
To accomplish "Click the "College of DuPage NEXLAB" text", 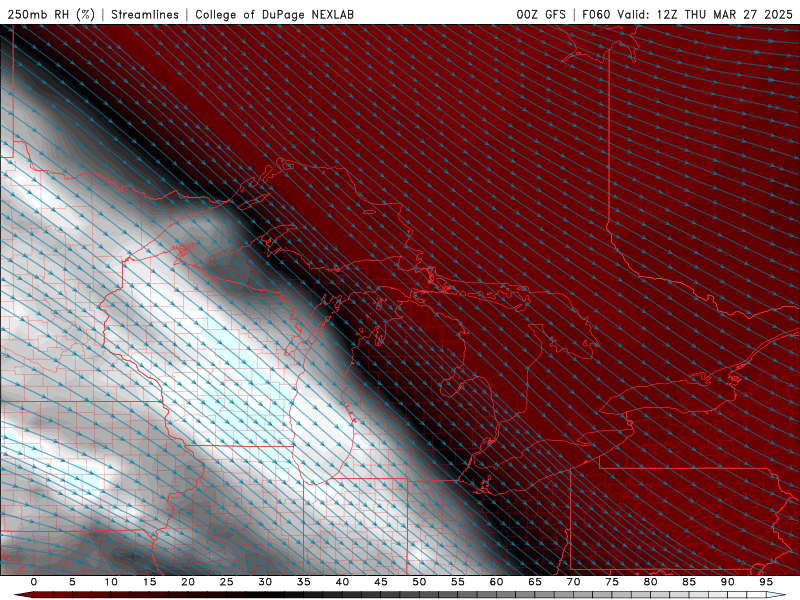I will point(274,14).
